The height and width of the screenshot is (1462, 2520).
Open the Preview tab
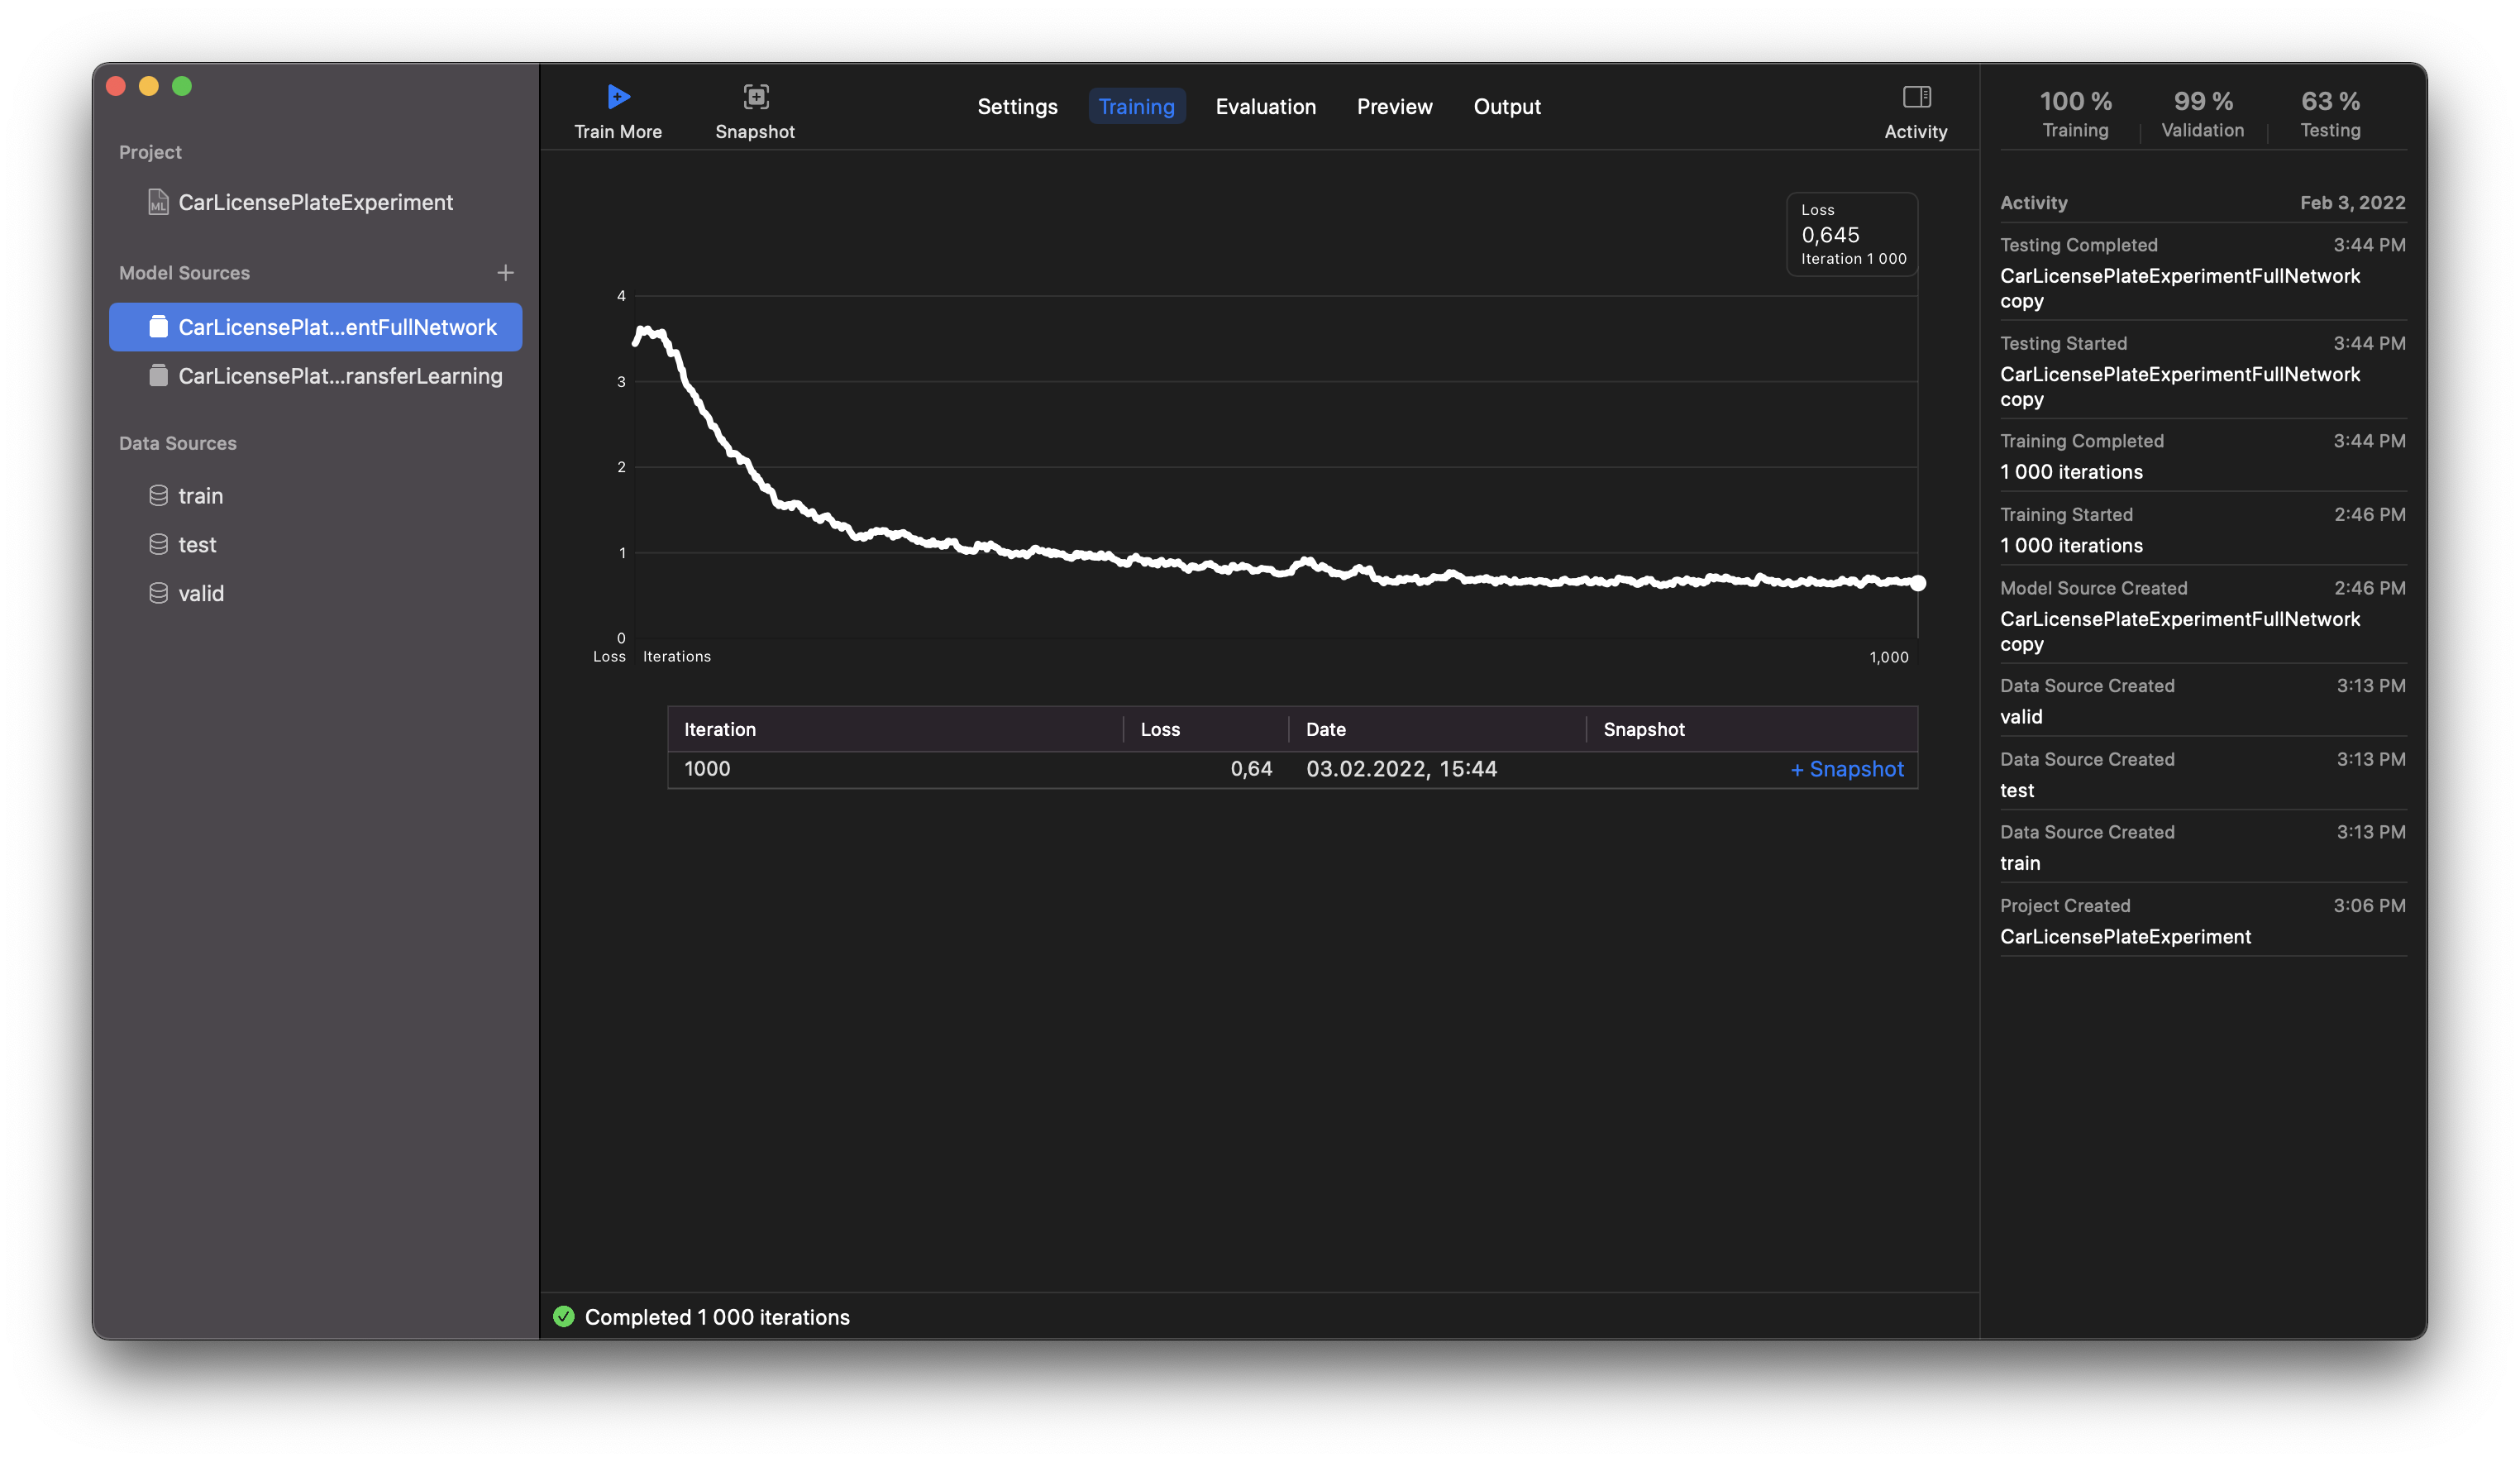(x=1394, y=106)
